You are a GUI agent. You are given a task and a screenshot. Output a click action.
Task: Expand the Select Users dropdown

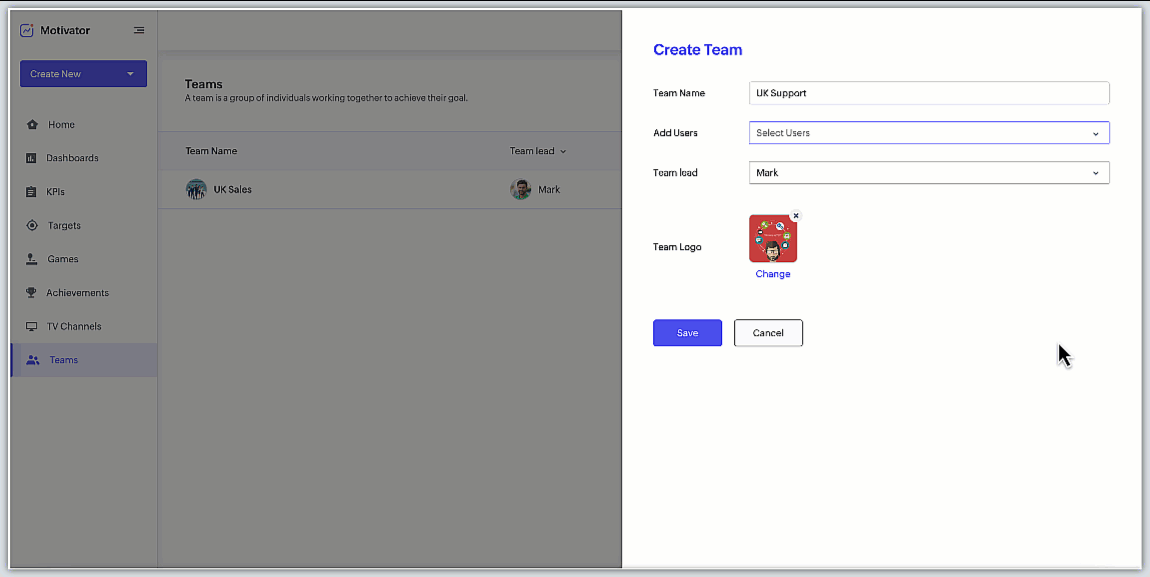pyautogui.click(x=928, y=133)
